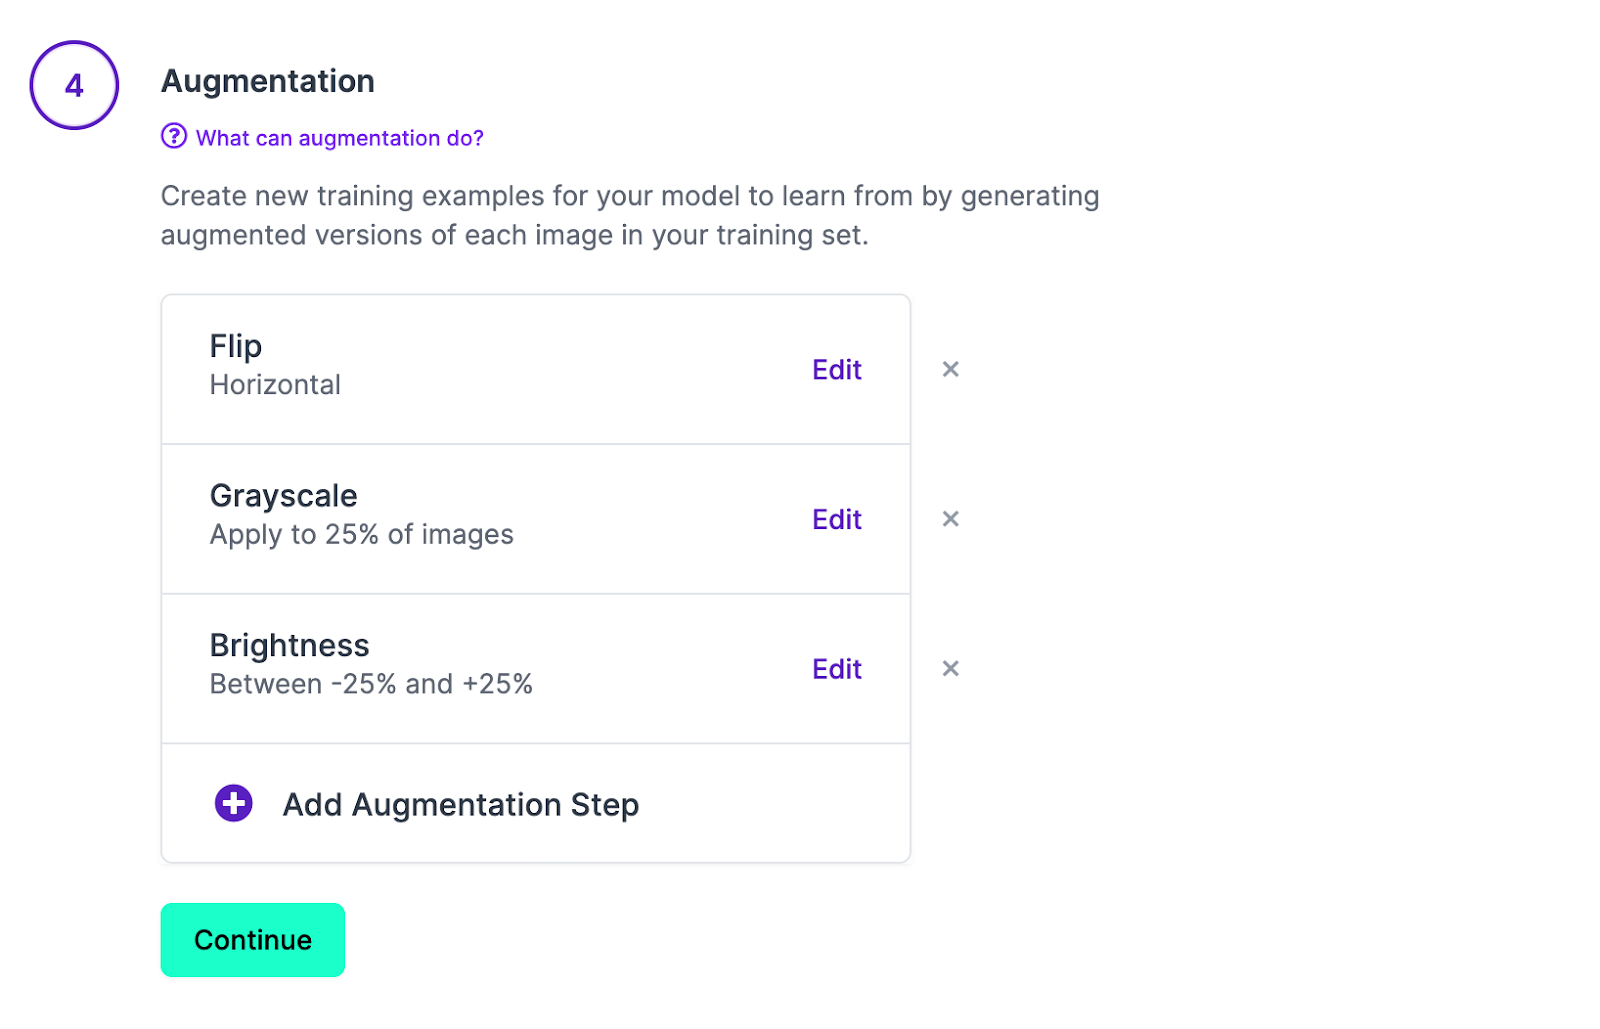The height and width of the screenshot is (1029, 1600).
Task: Click the Augmentation section heading
Action: pyautogui.click(x=268, y=81)
